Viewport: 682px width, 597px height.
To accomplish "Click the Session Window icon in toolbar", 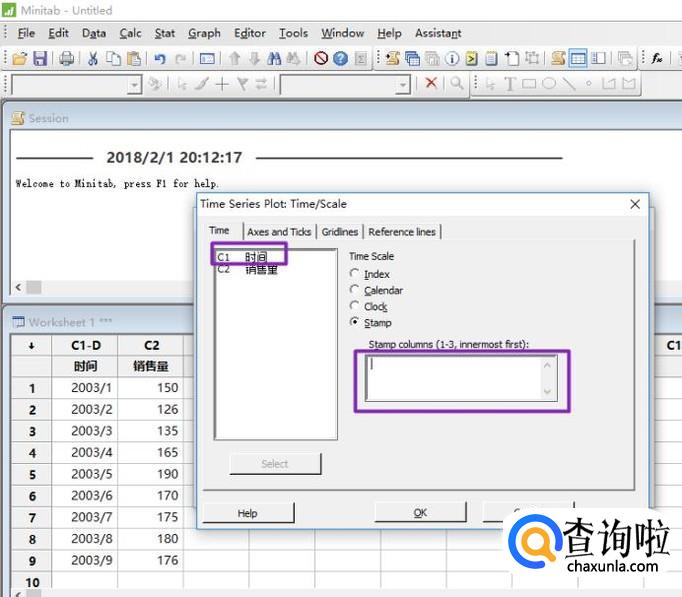I will tap(558, 58).
